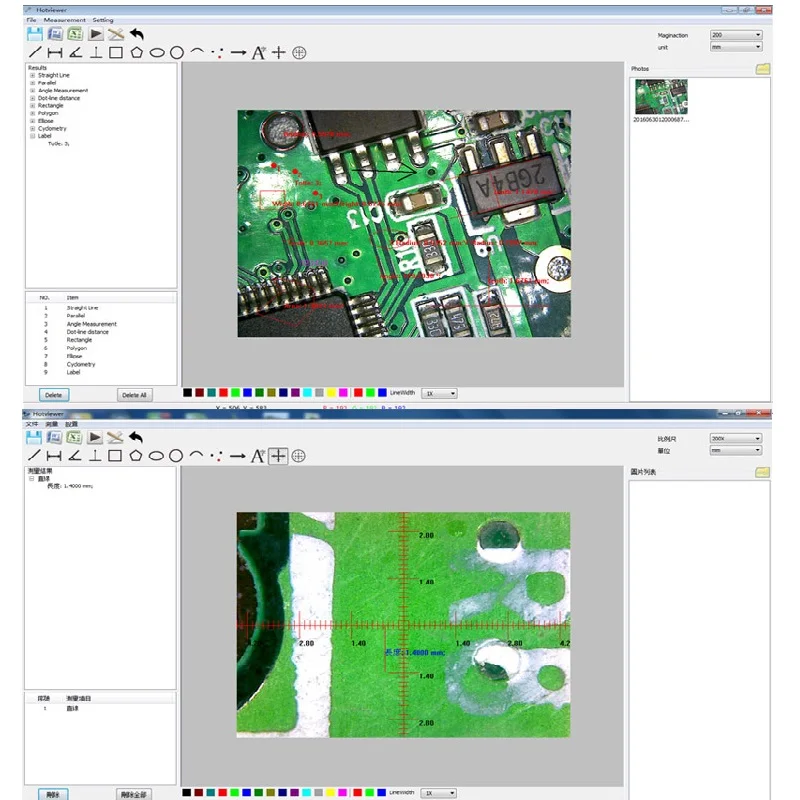Viewport: 800px width, 800px height.
Task: Choose the Arrow tool in the top window
Action: coord(238,53)
